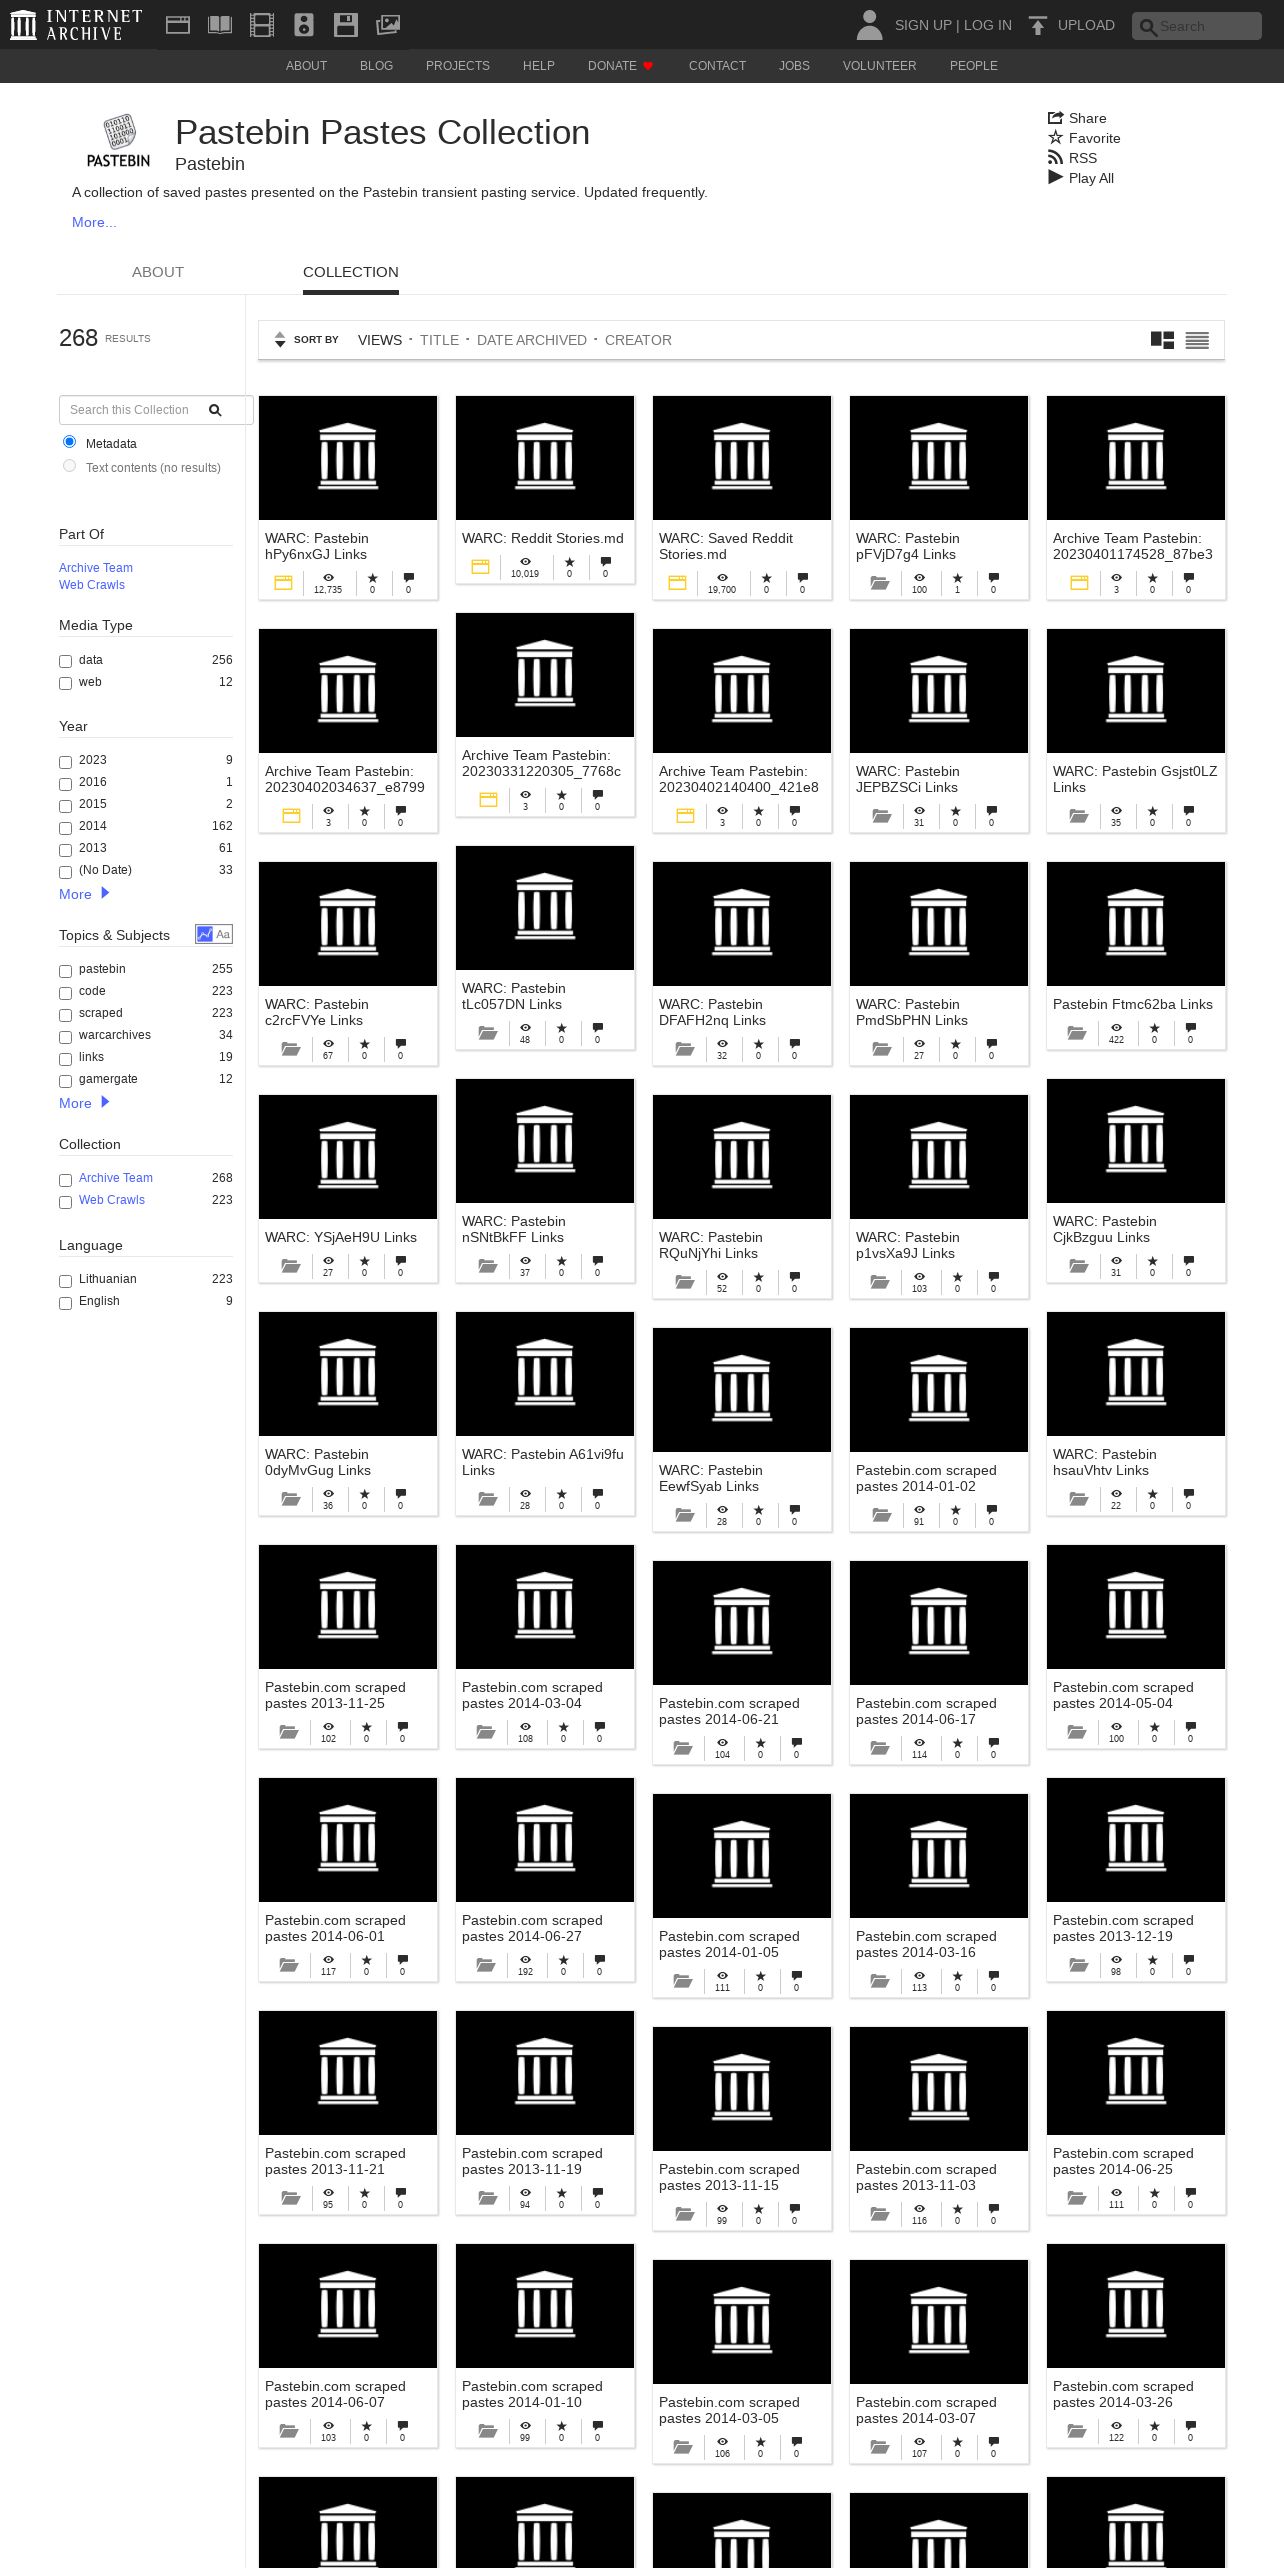Expand More under Year filters
Viewport: 1284px width, 2568px height.
point(84,894)
